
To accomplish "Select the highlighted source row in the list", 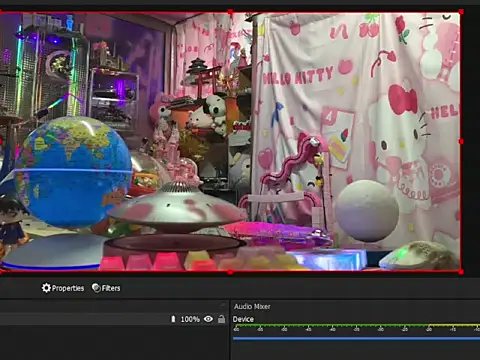I will pos(113,319).
